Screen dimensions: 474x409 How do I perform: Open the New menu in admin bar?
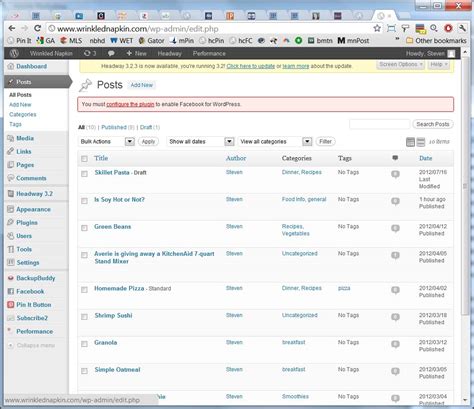(137, 53)
